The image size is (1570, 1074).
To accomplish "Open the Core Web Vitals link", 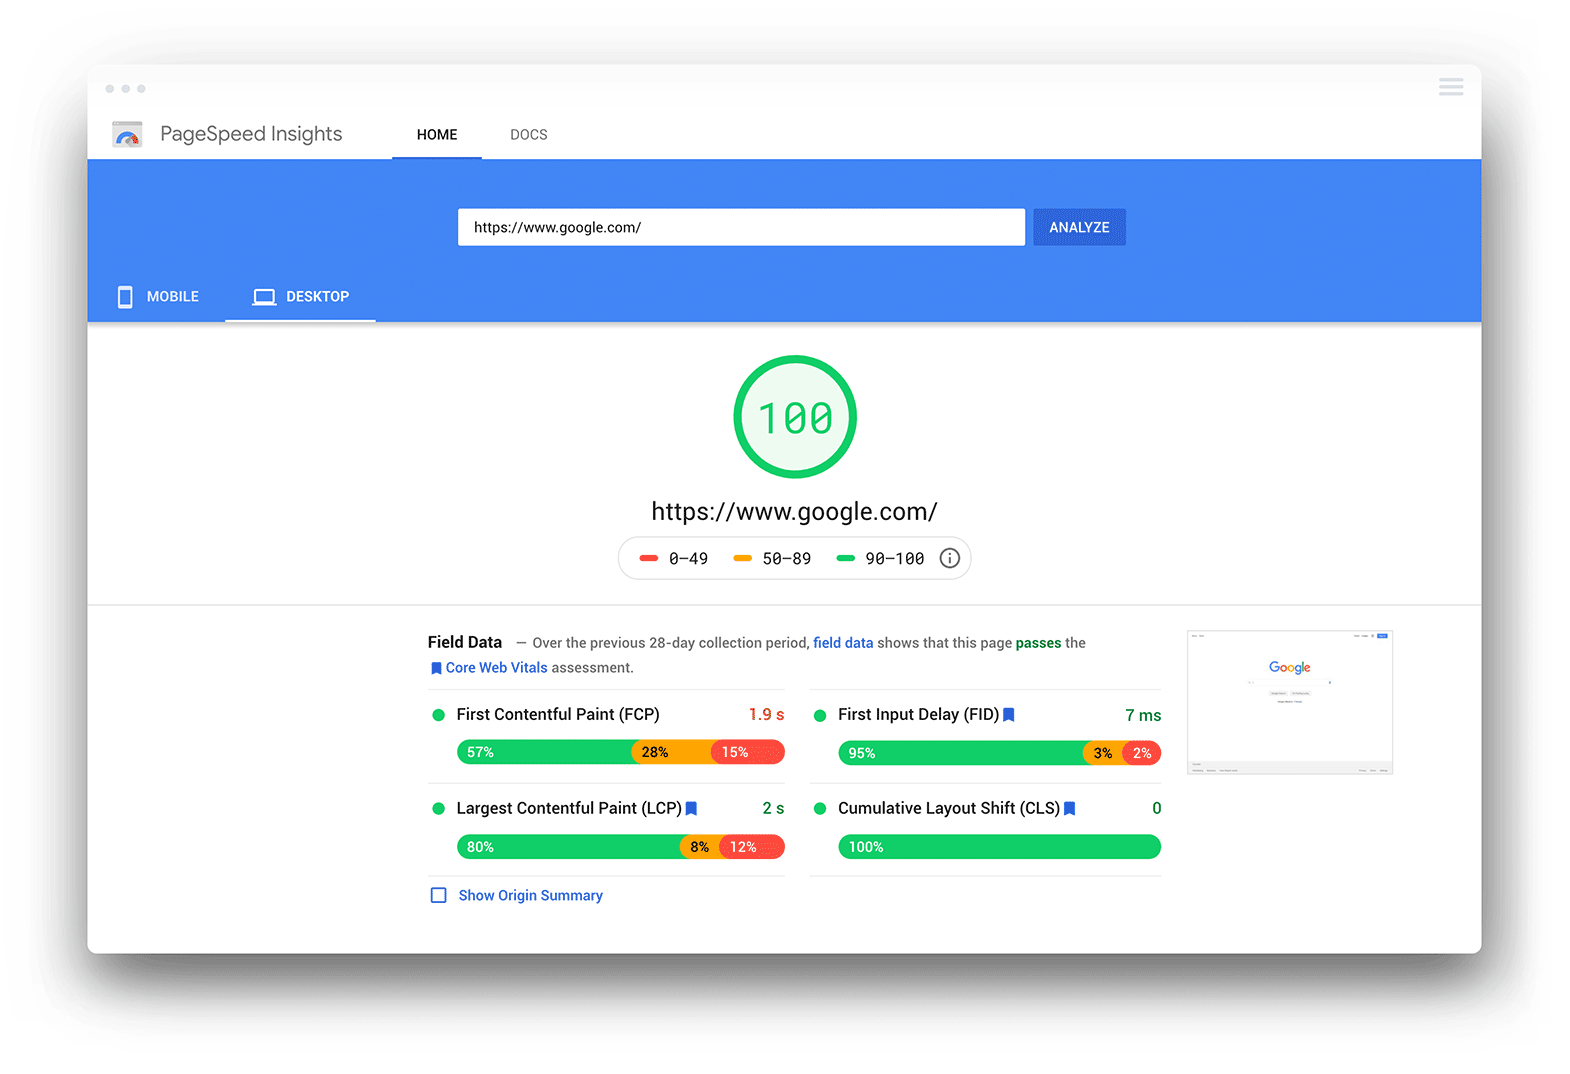I will [496, 668].
